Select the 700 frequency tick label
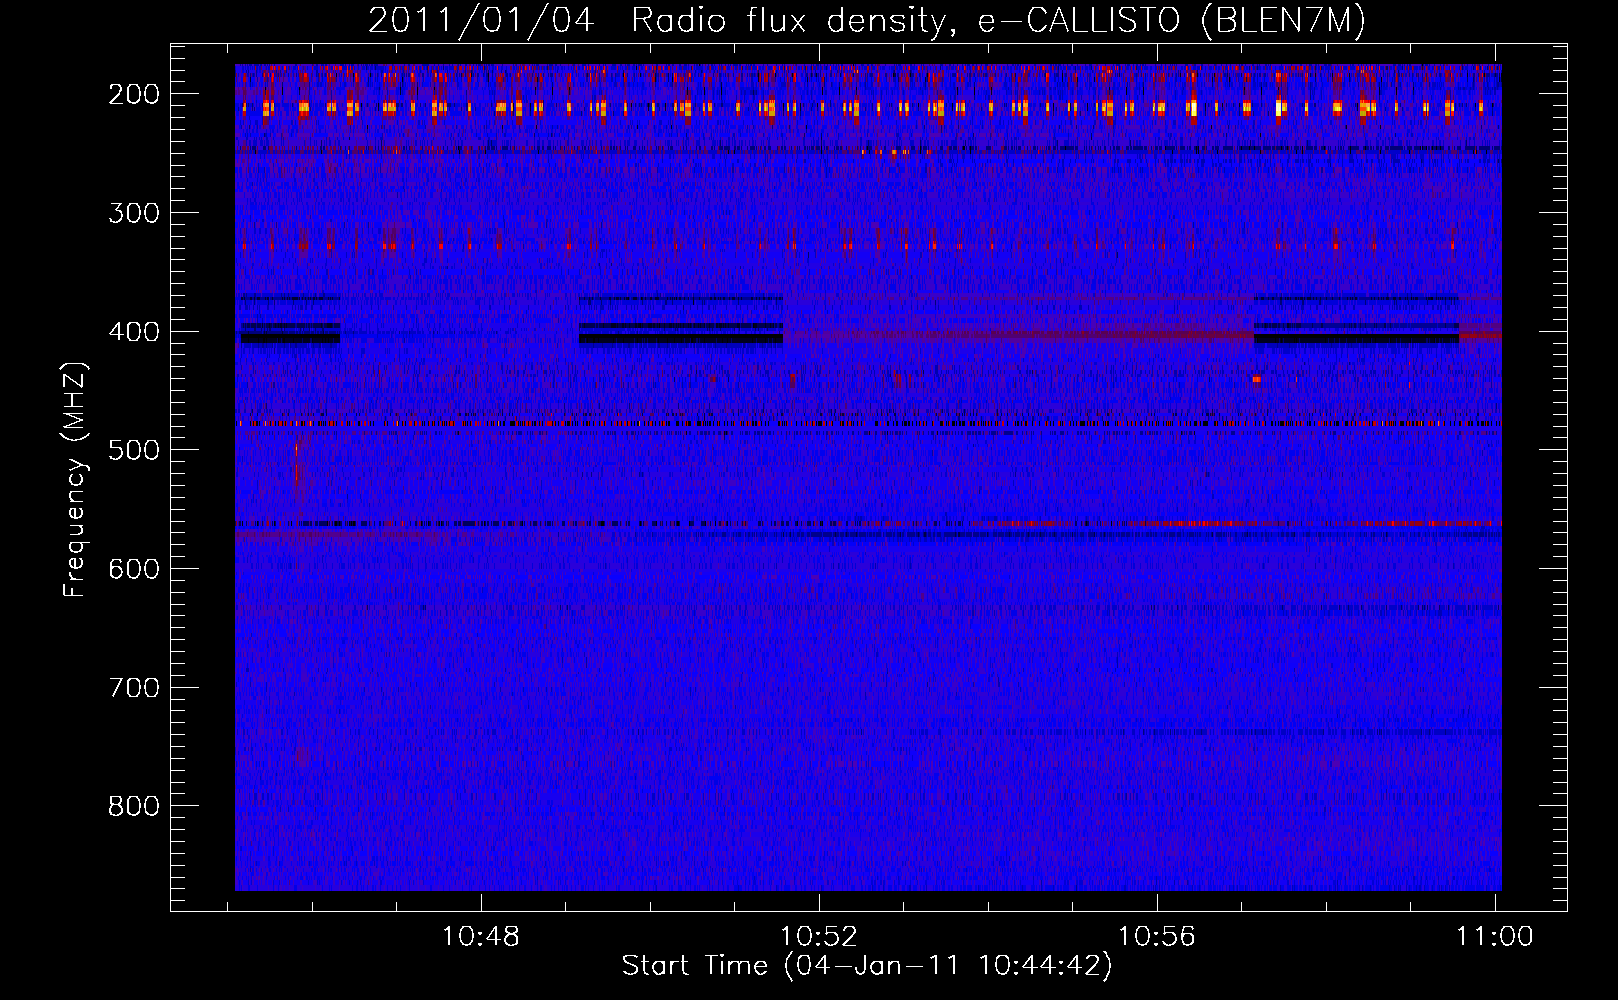 [134, 688]
